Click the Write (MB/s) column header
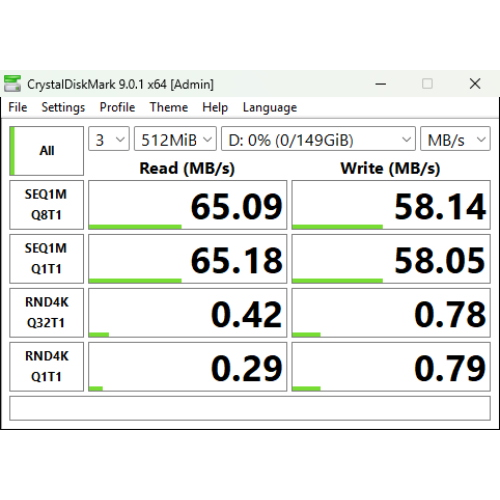The height and width of the screenshot is (500, 500). pyautogui.click(x=390, y=168)
